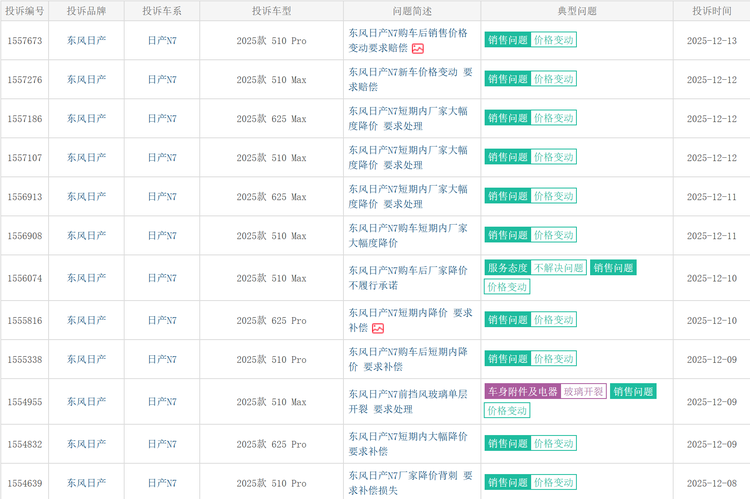
Task: Click 2025款 625 Pro model in row 1555816
Action: pos(271,321)
